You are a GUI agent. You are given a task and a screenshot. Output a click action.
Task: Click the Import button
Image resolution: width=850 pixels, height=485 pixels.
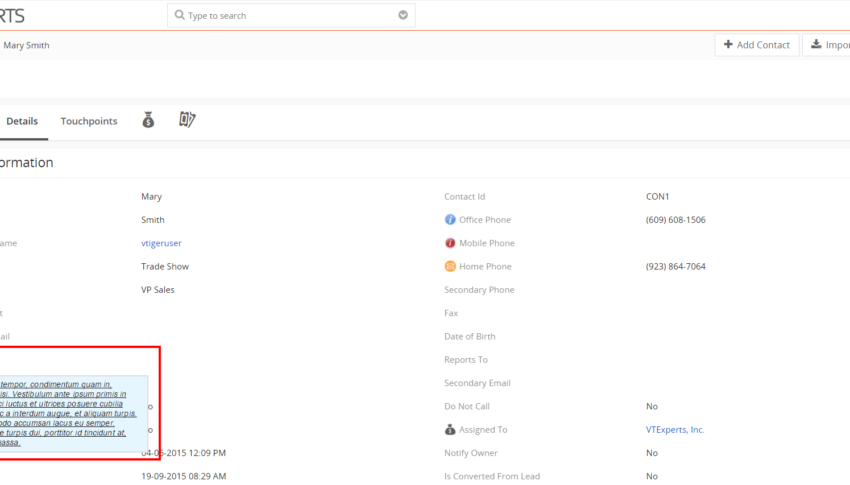(x=826, y=45)
